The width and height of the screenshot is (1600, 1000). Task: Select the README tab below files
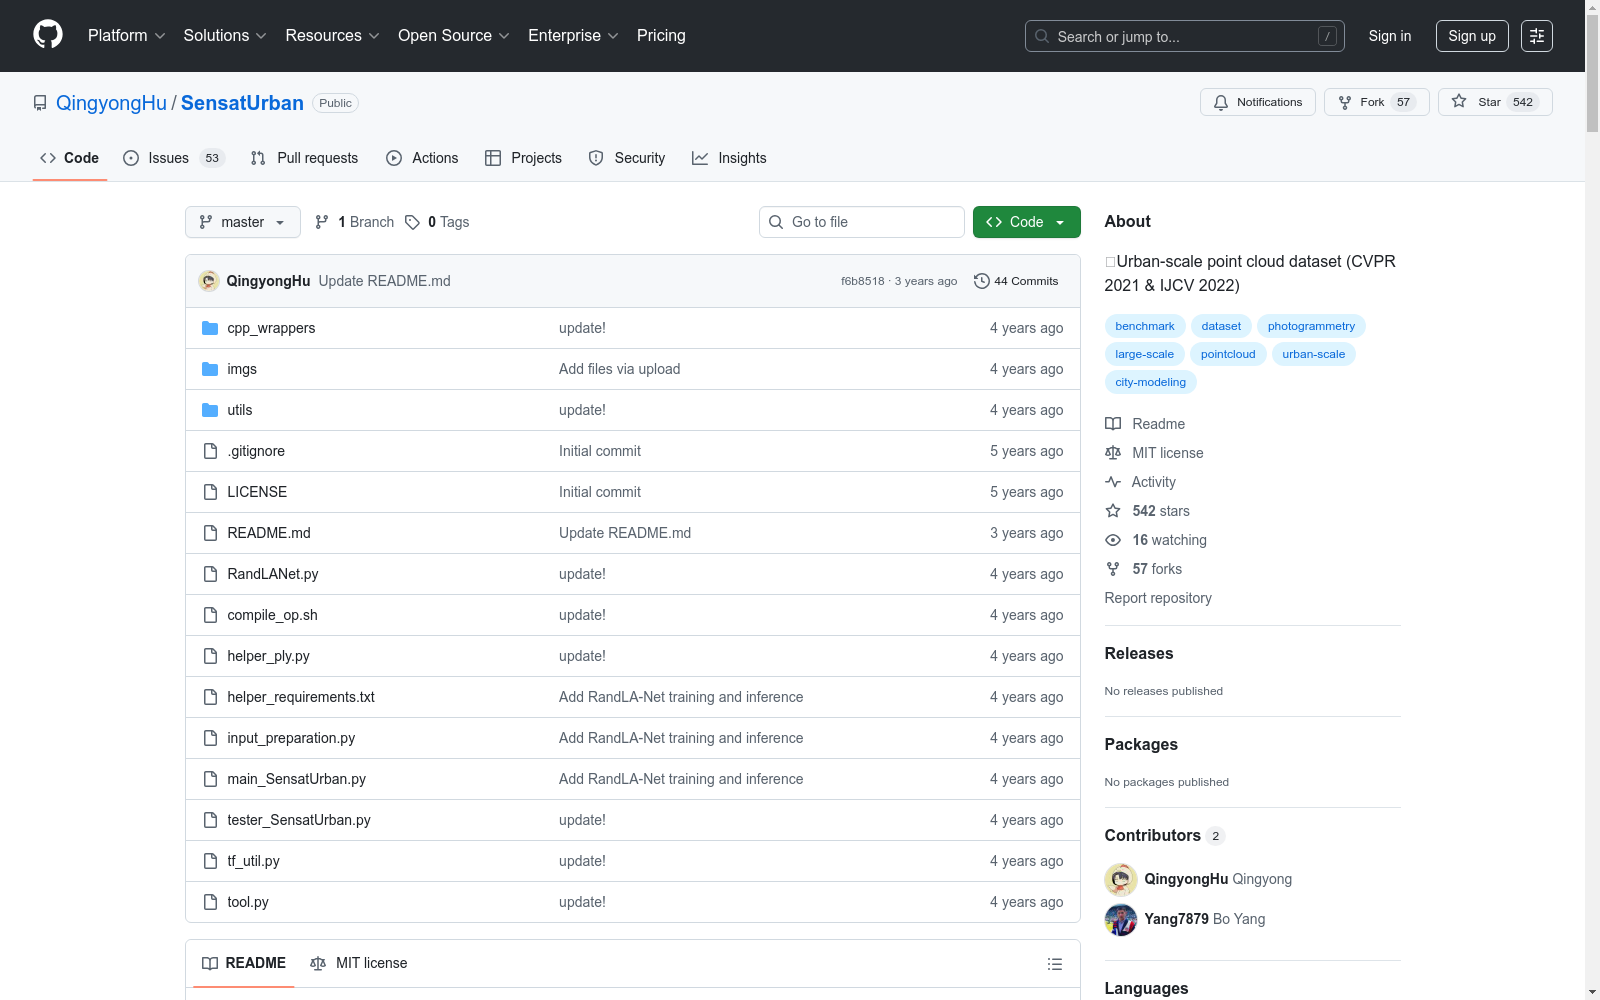(244, 963)
